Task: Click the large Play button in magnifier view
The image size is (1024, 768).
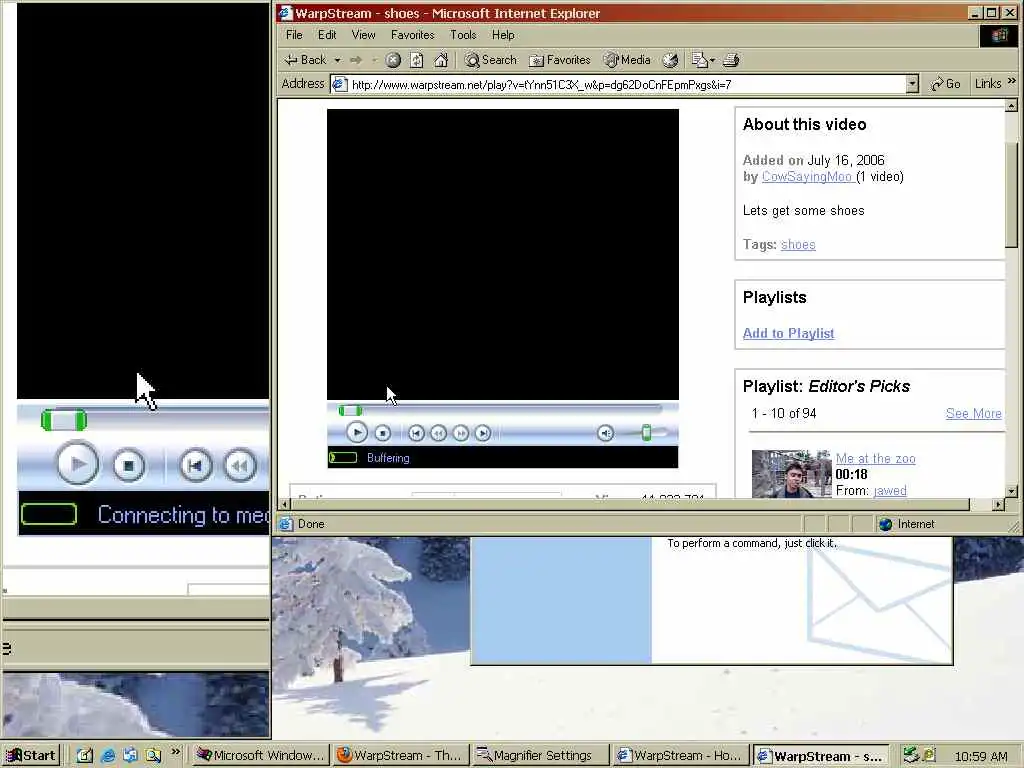Action: 78,464
